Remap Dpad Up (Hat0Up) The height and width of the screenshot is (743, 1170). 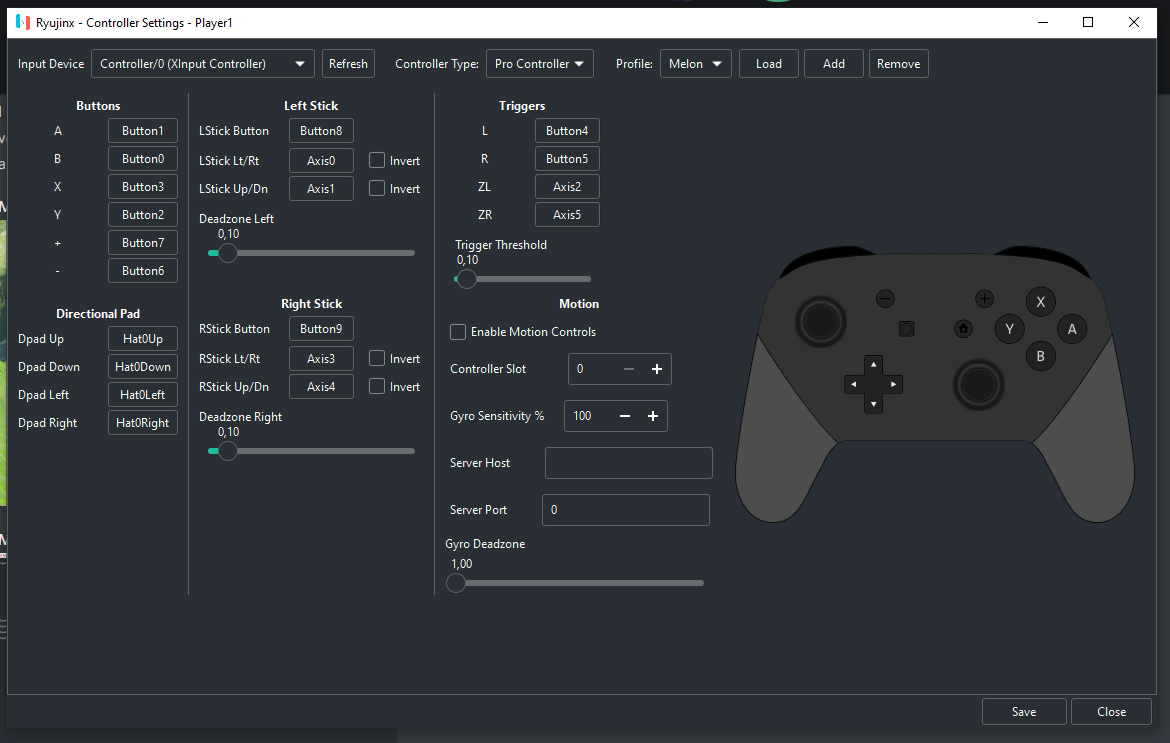pyautogui.click(x=143, y=339)
